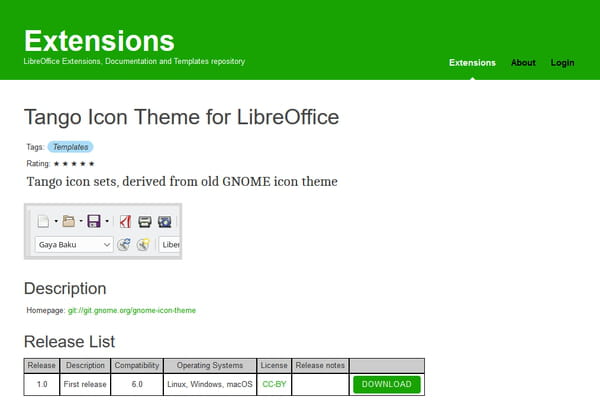The height and width of the screenshot is (400, 600).
Task: Go to the About page
Action: pos(523,63)
